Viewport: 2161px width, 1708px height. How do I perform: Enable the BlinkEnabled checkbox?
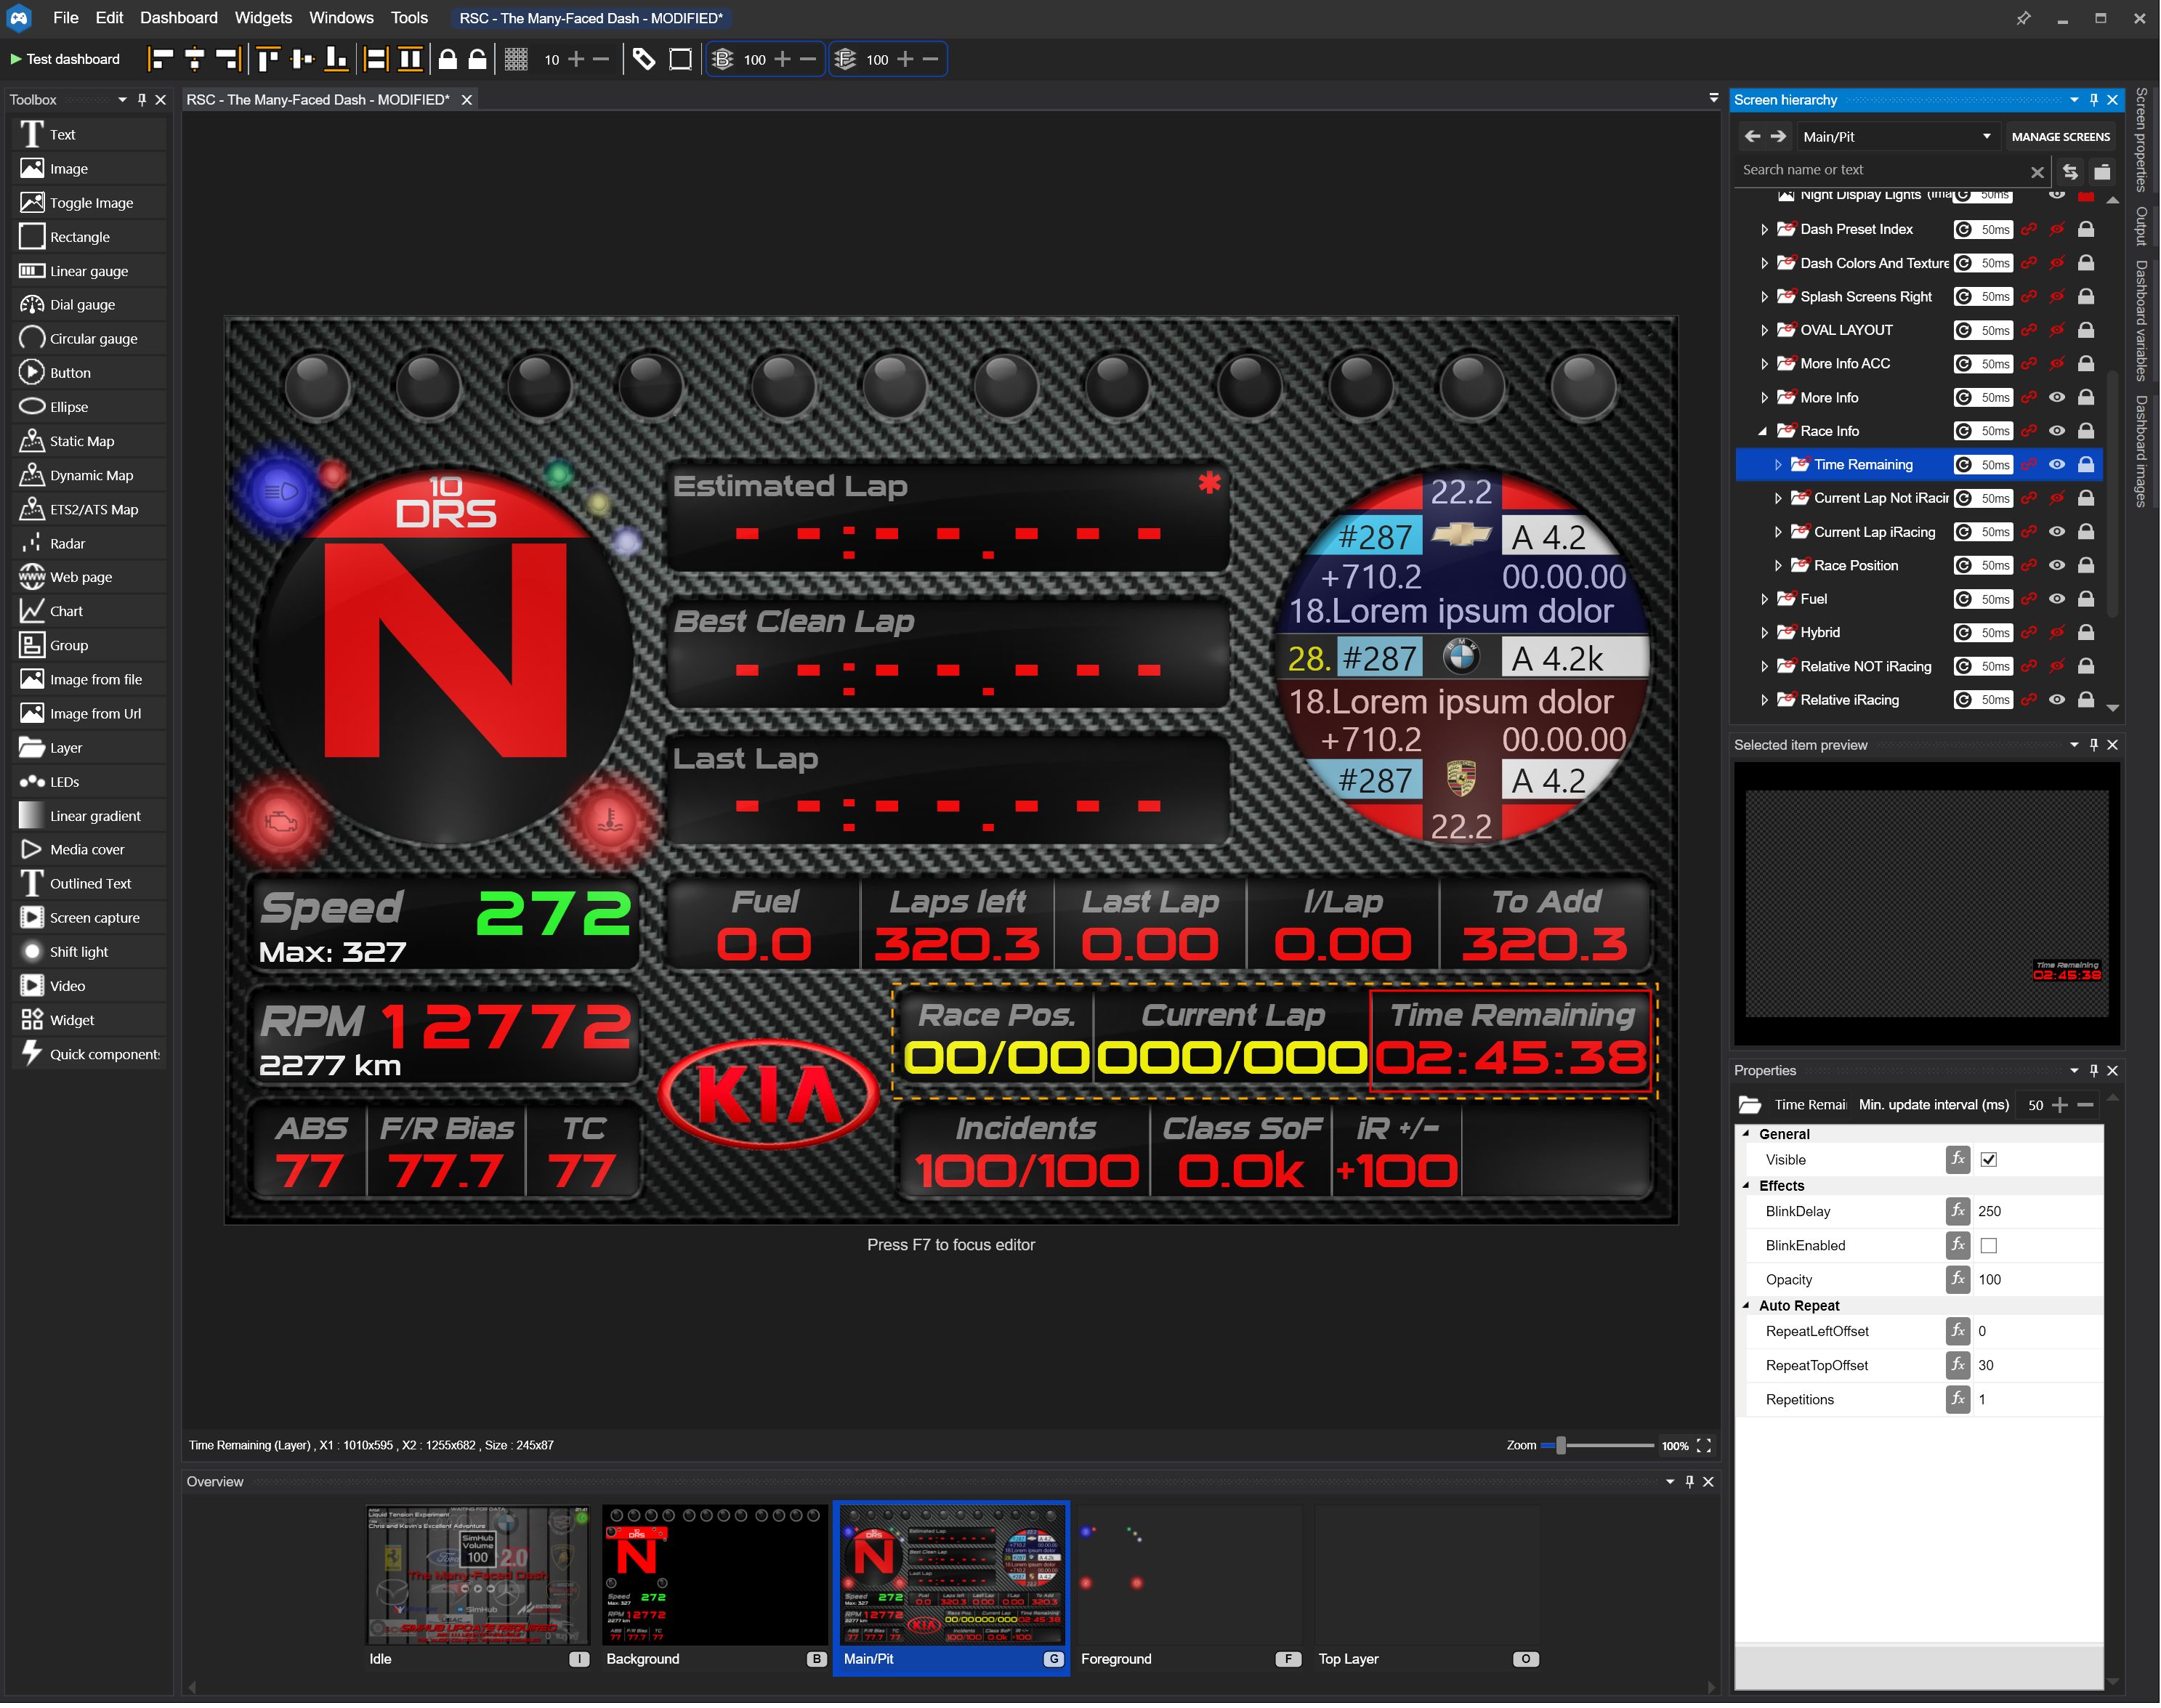click(x=1988, y=1246)
